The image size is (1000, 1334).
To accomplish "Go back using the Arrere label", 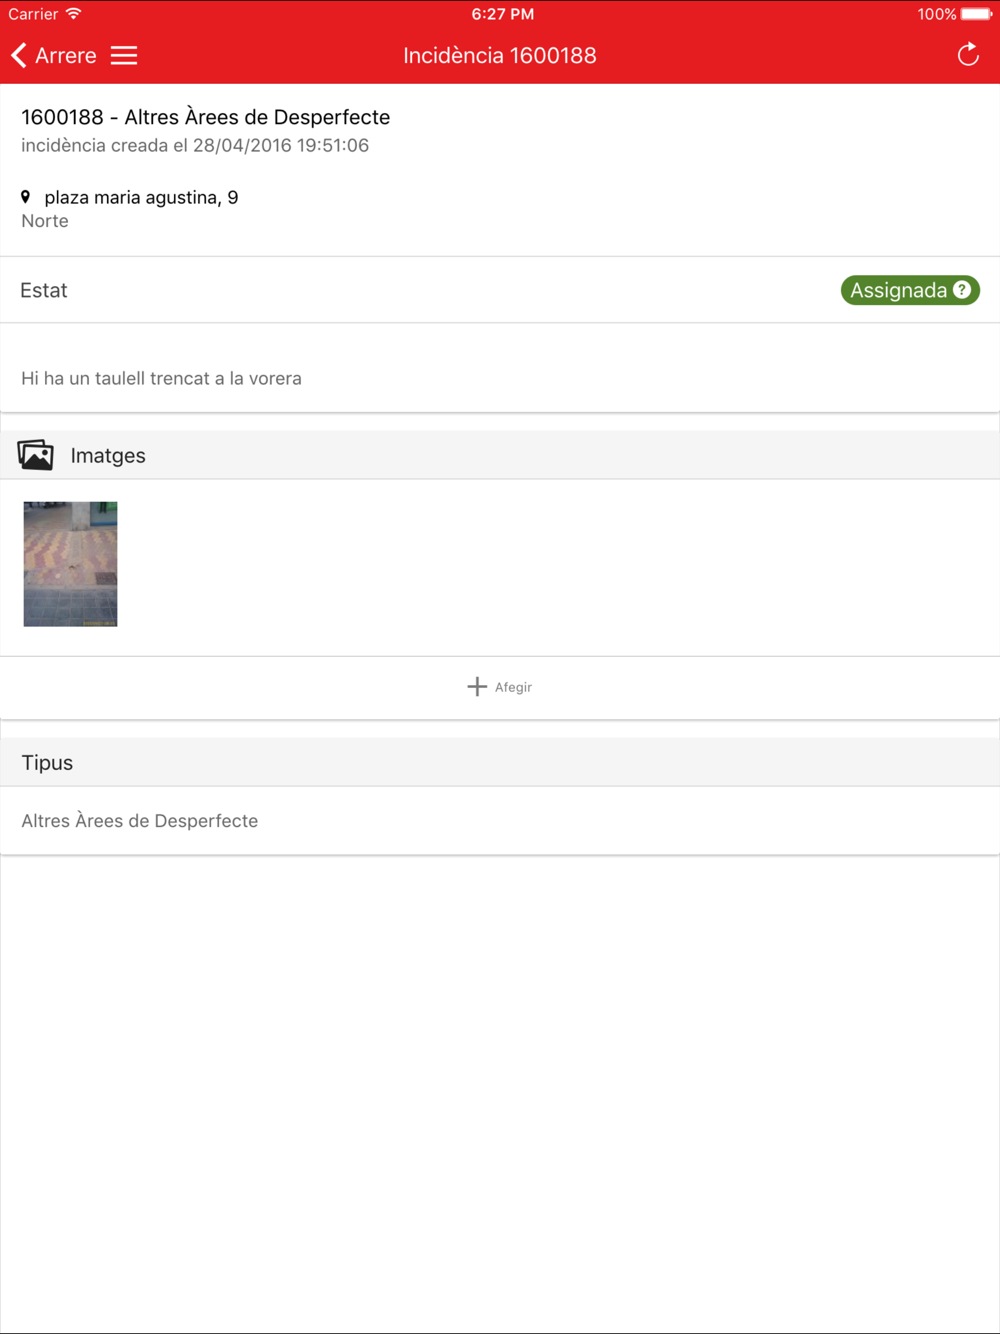I will tap(66, 55).
